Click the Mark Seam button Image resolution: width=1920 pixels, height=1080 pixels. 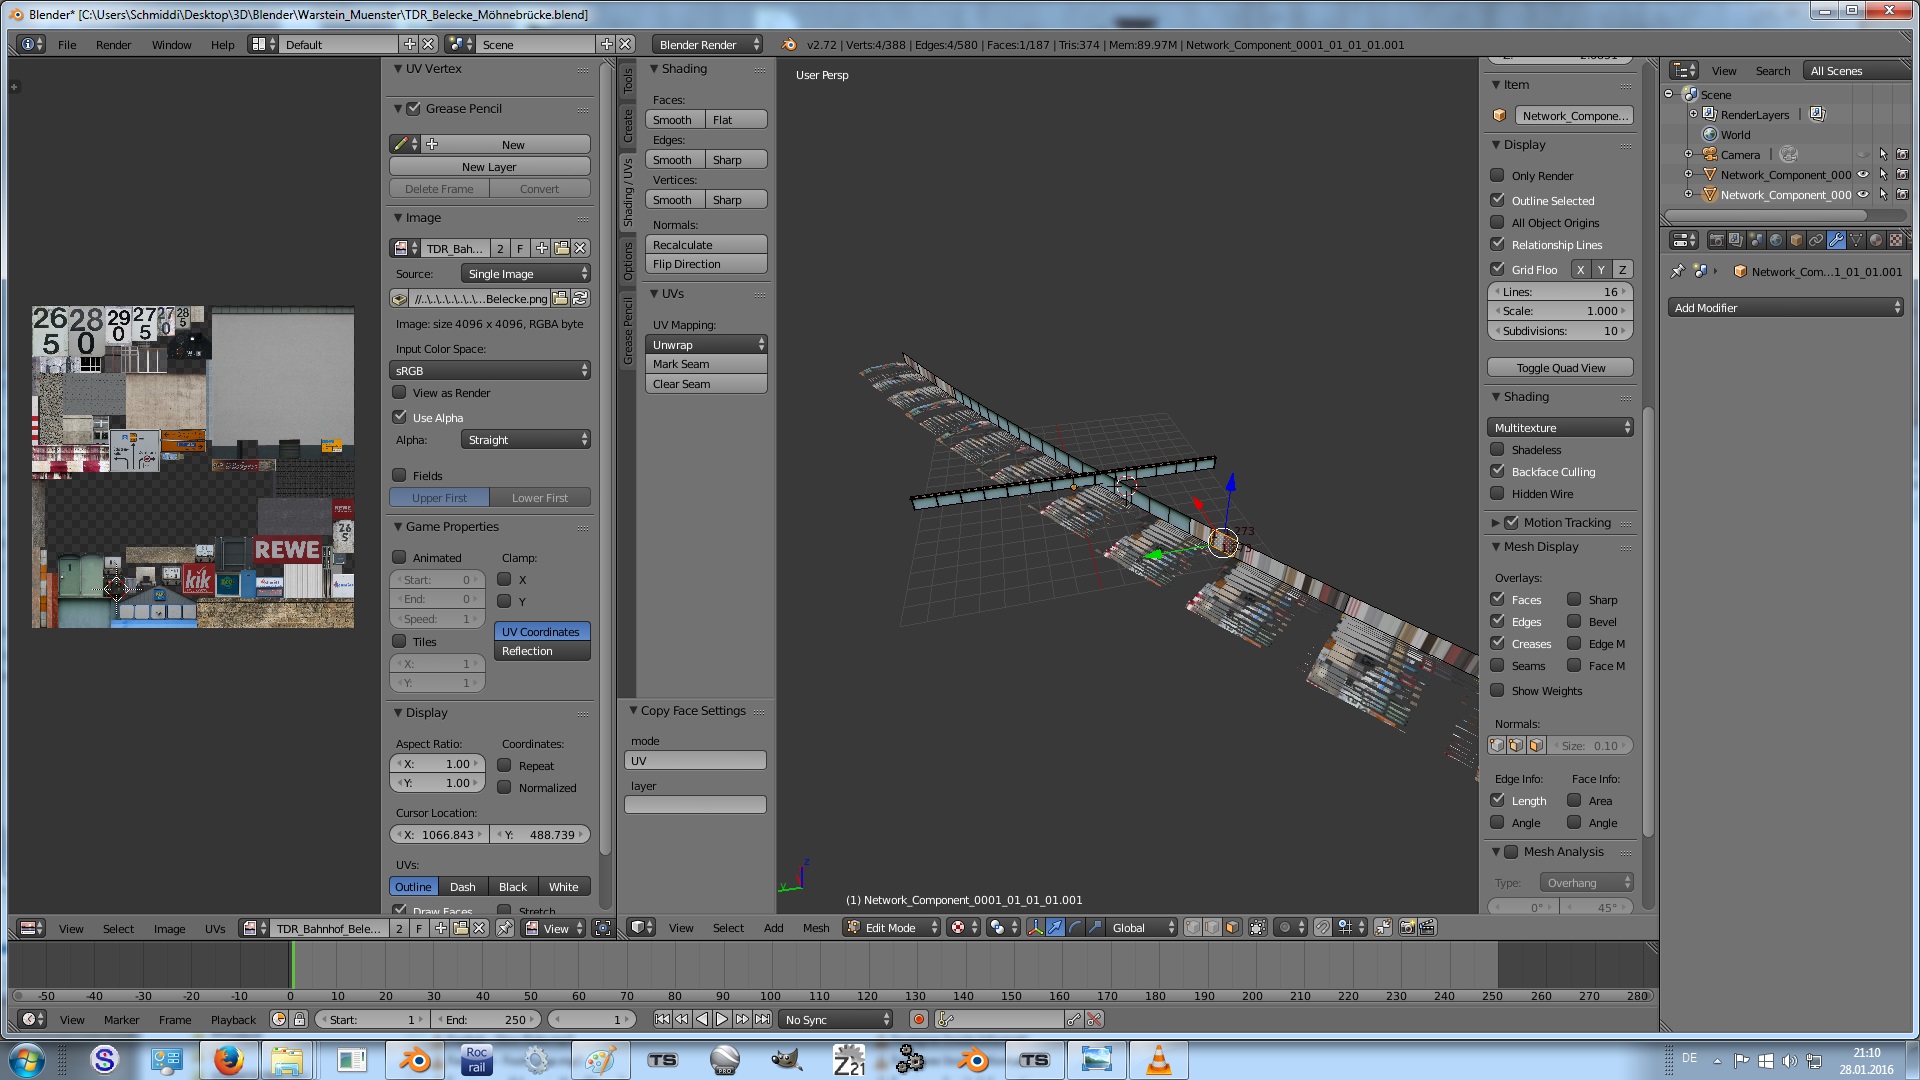(x=706, y=364)
